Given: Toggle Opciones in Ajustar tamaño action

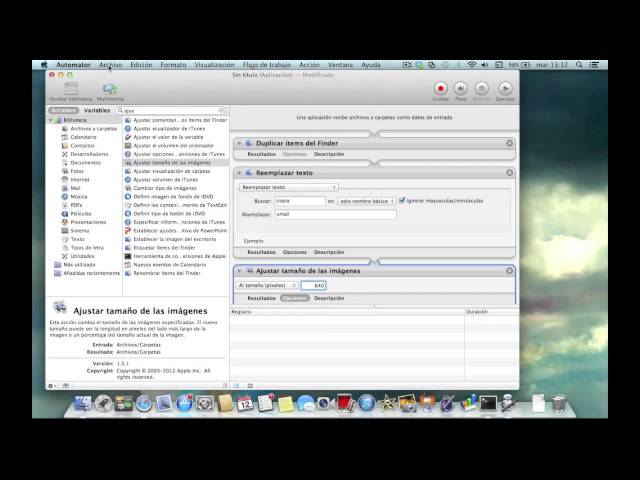Looking at the screenshot, I should [295, 298].
